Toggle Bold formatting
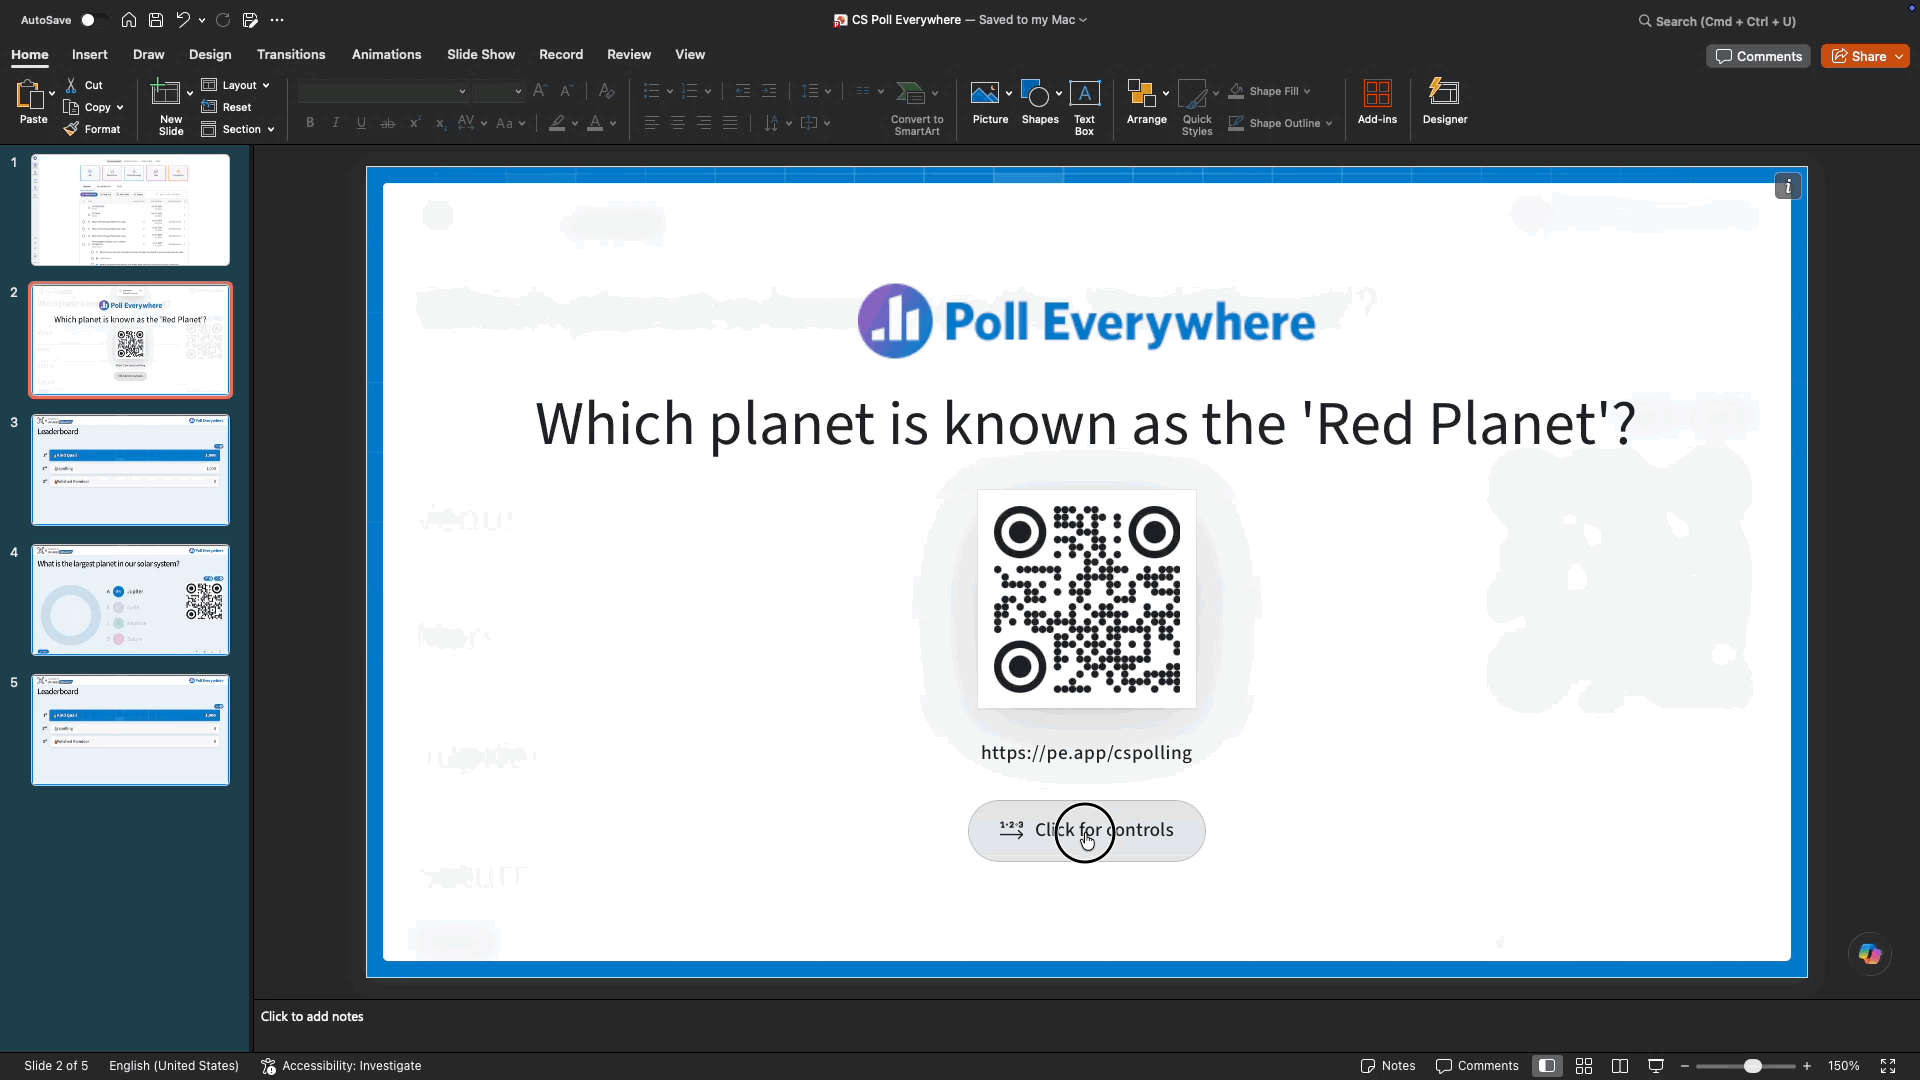Viewport: 1920px width, 1080px height. [310, 123]
